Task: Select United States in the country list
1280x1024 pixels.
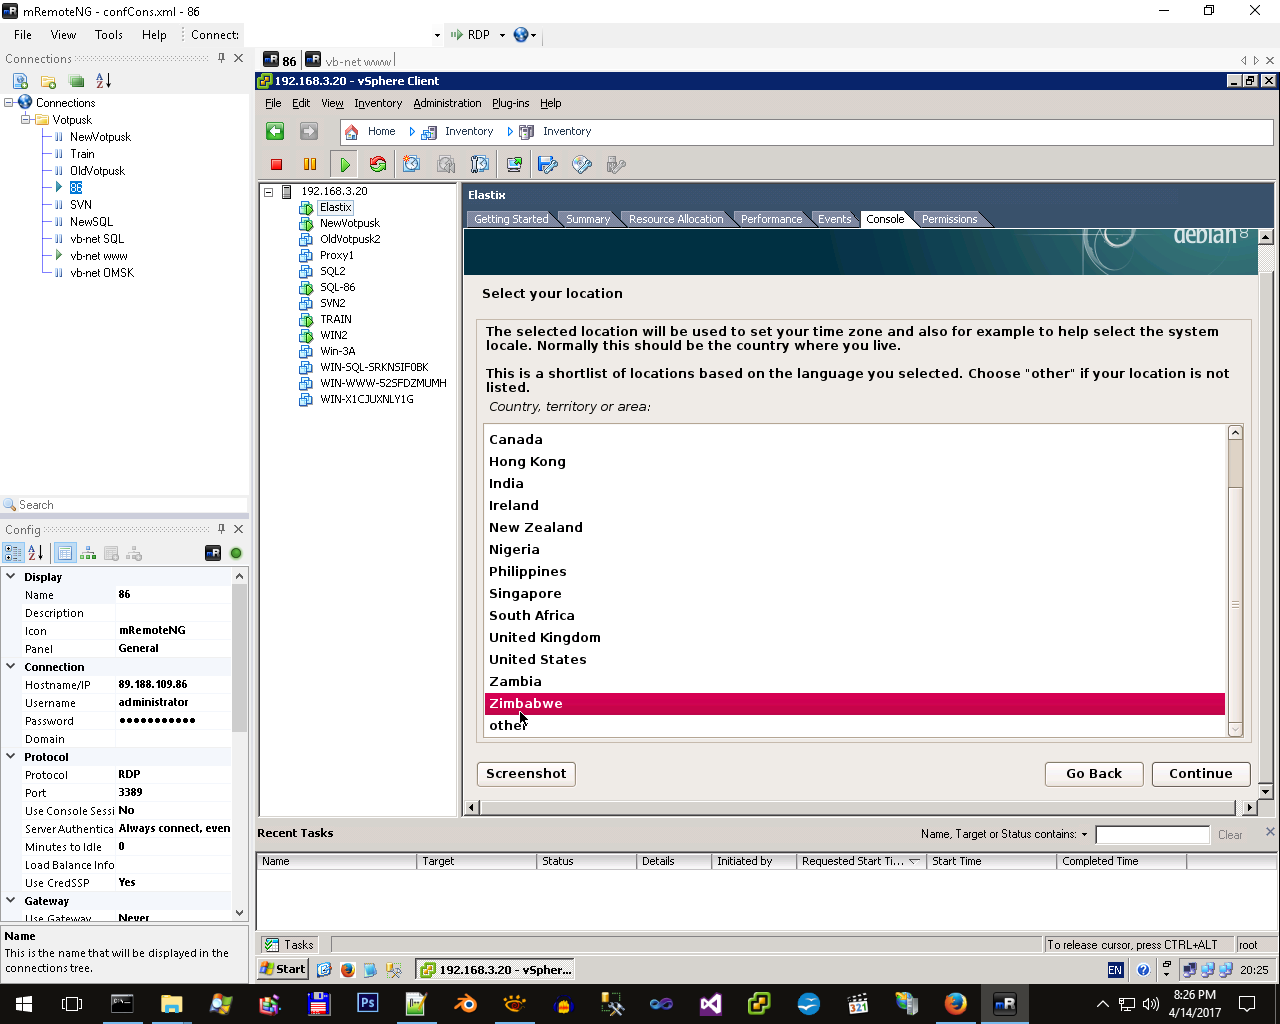Action: (855, 660)
